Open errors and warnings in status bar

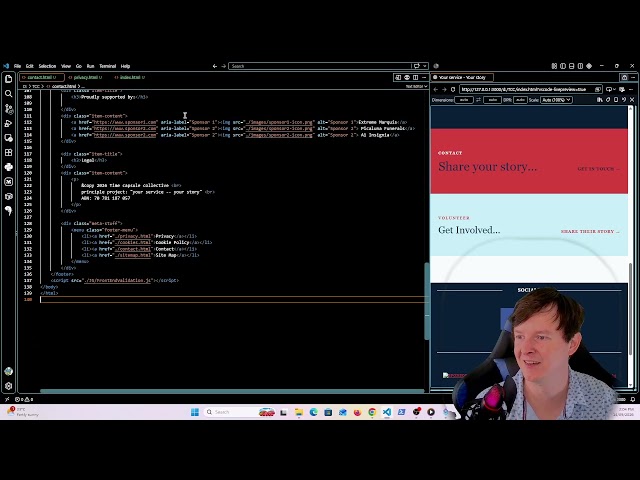tap(24, 399)
